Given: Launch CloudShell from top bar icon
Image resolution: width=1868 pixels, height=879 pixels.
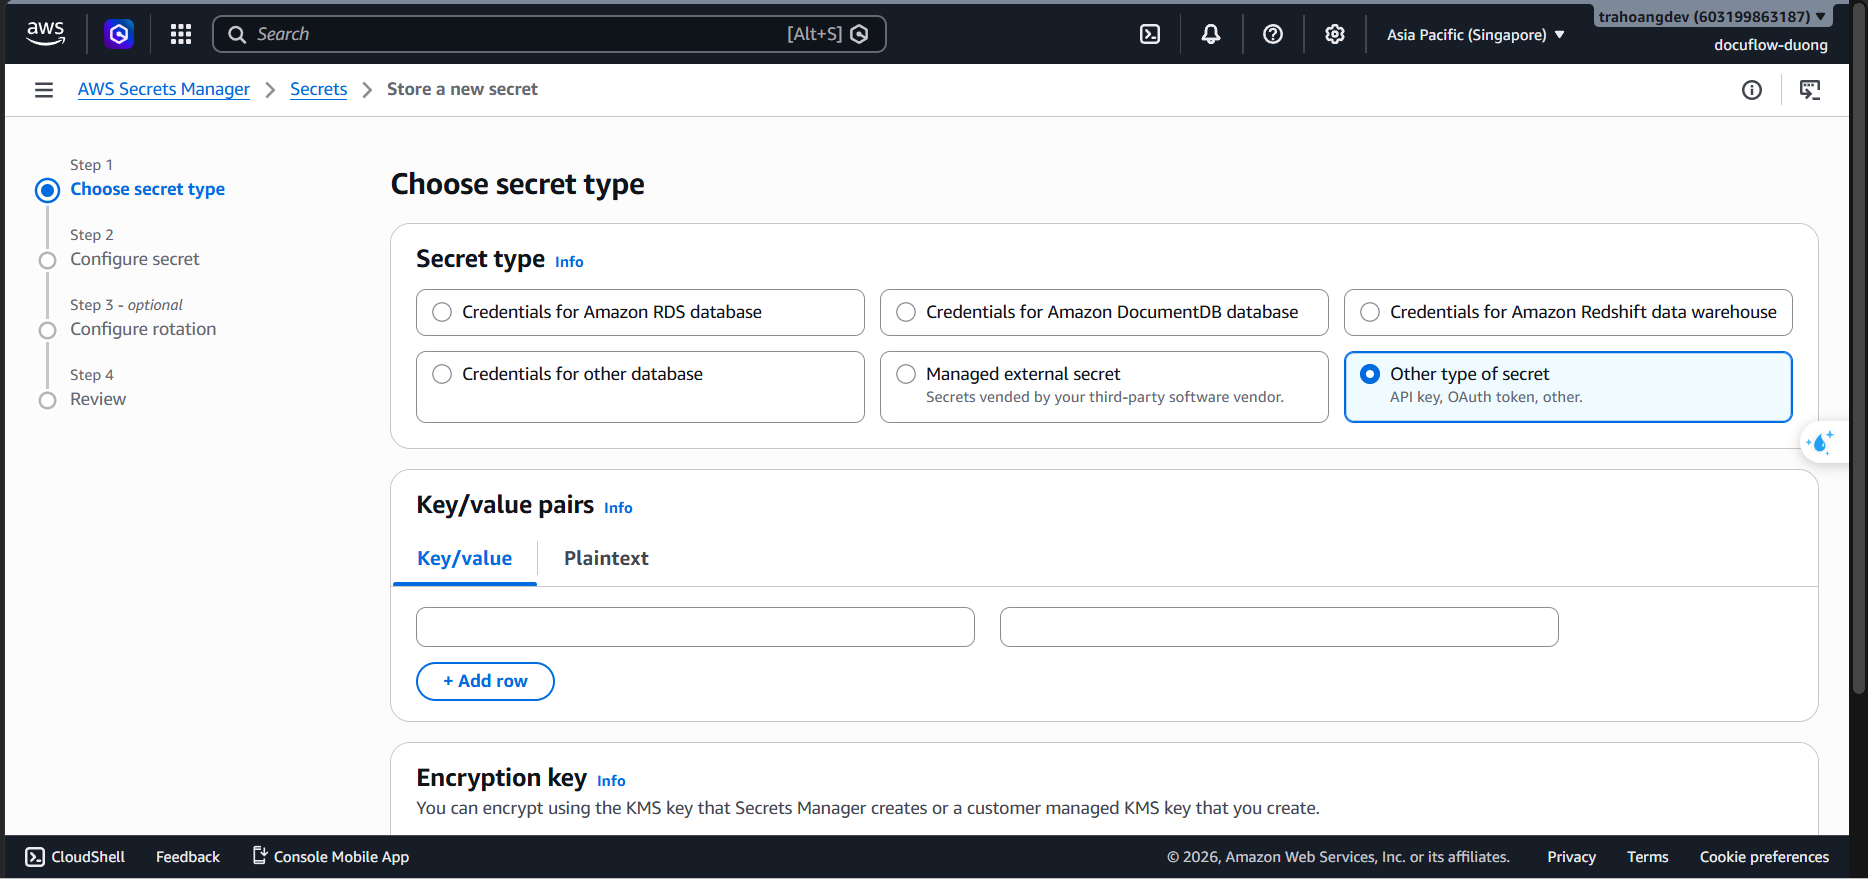Looking at the screenshot, I should (1150, 34).
